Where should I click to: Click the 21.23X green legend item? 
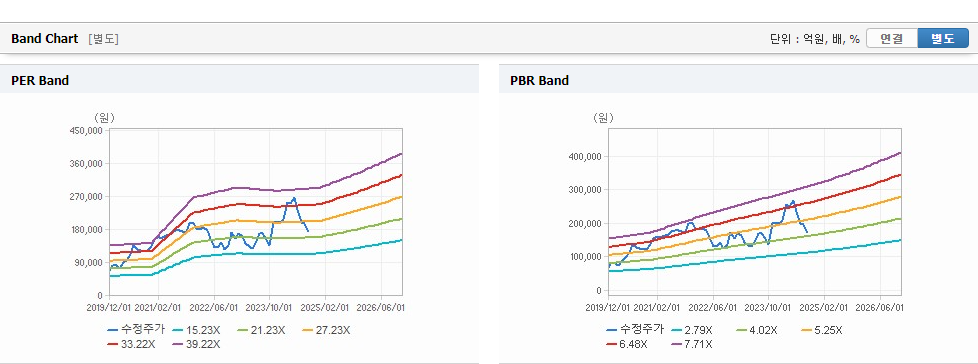(x=261, y=330)
